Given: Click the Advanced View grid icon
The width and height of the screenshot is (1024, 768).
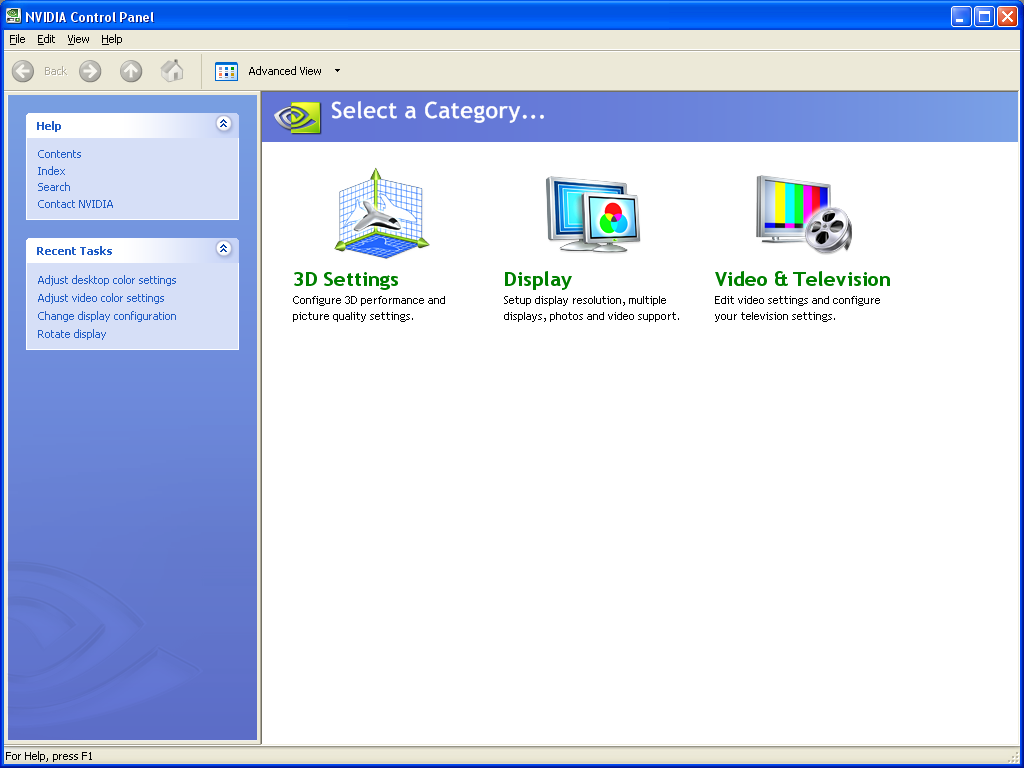Looking at the screenshot, I should (227, 71).
